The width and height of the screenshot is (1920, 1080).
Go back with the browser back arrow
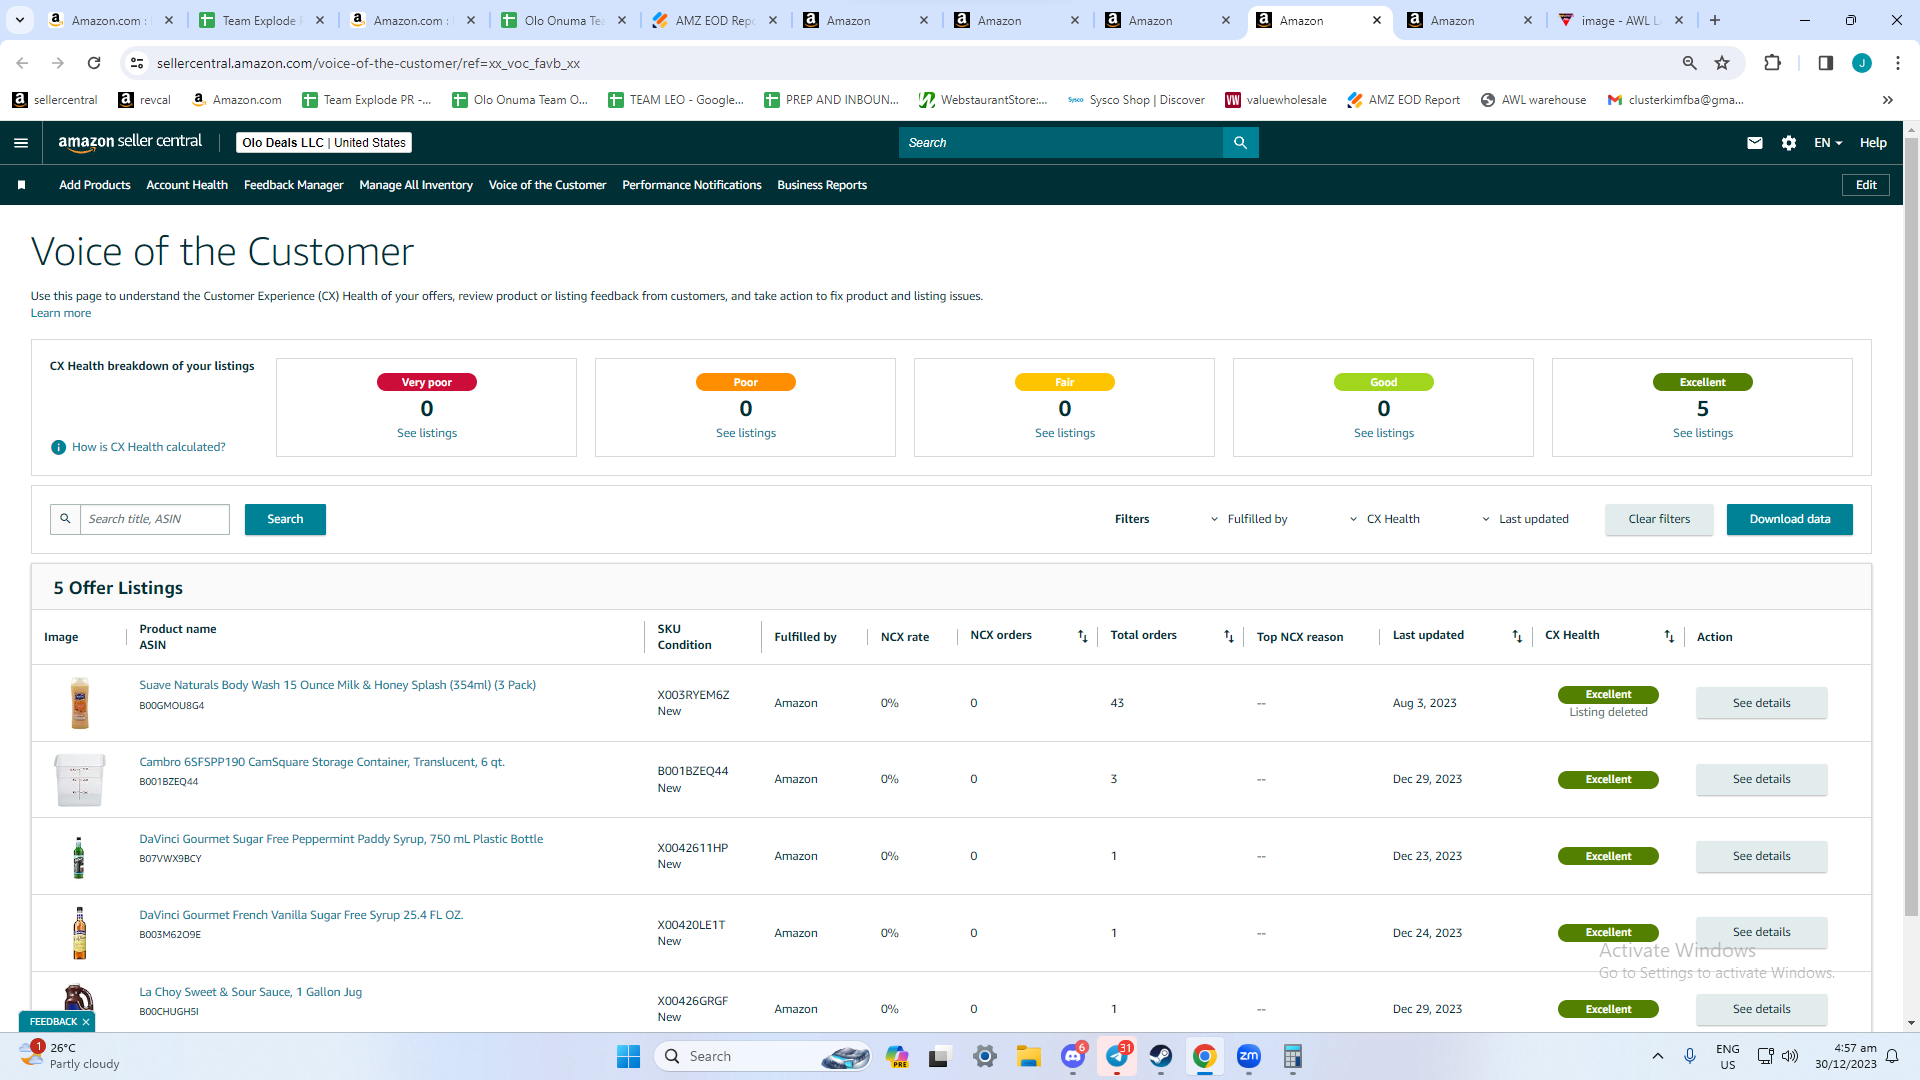coord(22,63)
